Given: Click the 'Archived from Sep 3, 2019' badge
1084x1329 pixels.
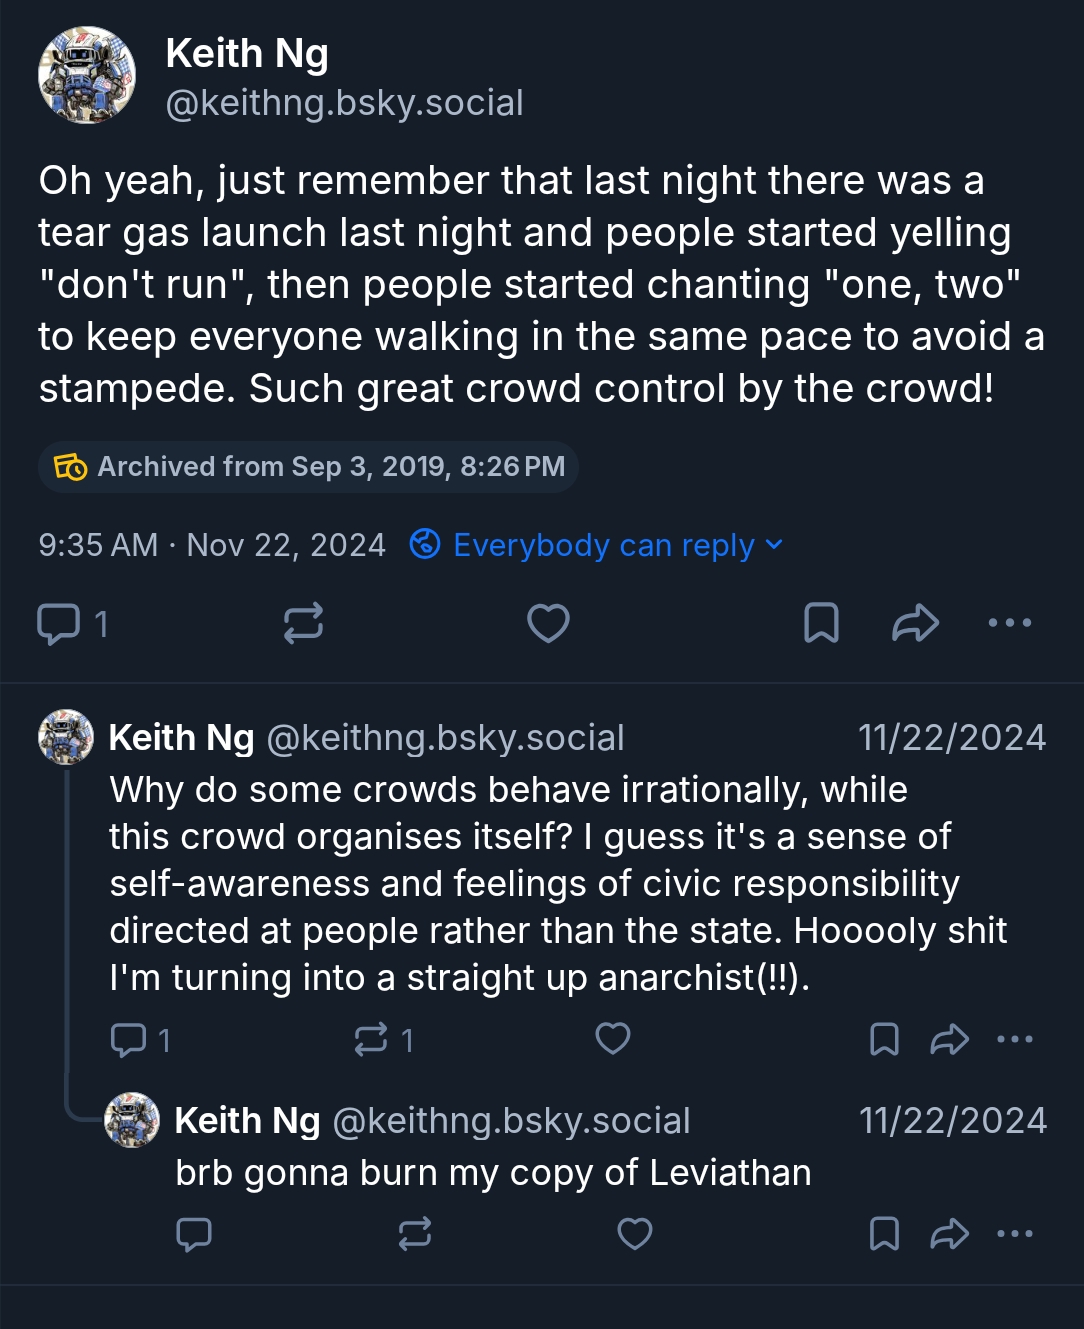Looking at the screenshot, I should click(309, 467).
